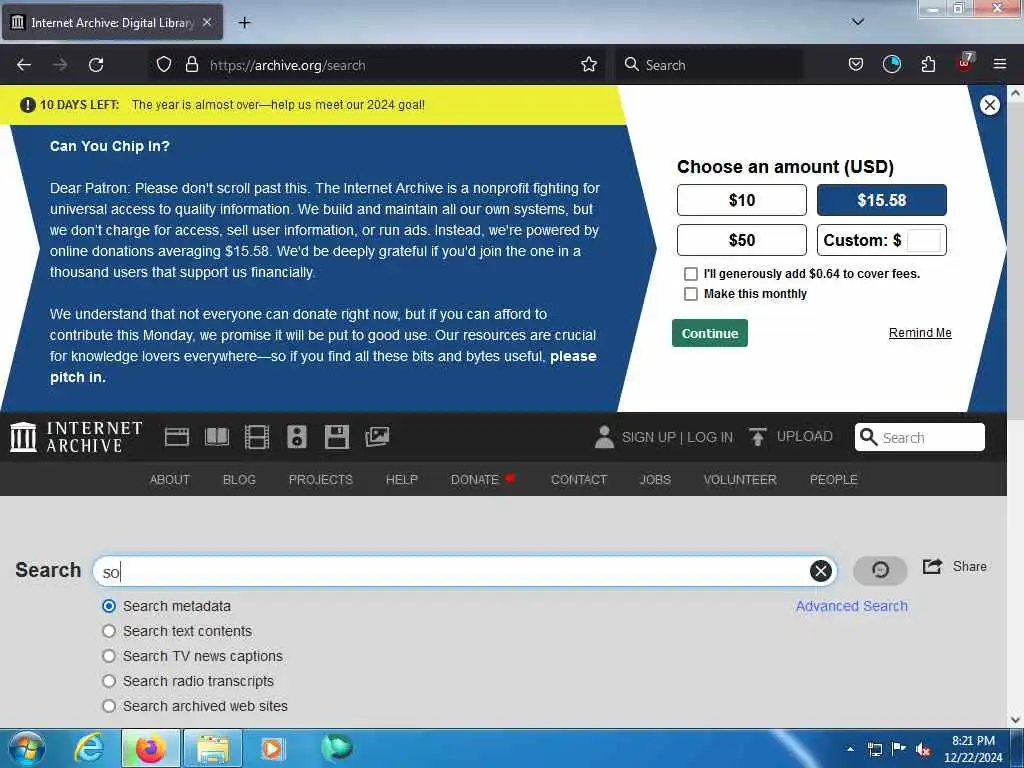Close the Internet Archive tab

[x=206, y=22]
